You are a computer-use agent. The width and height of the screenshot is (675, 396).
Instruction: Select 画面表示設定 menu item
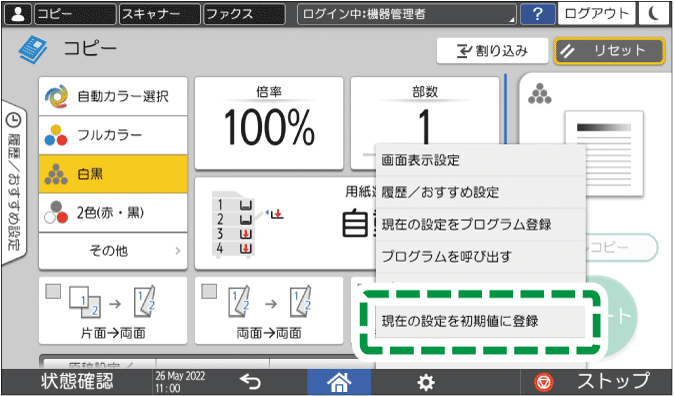480,161
